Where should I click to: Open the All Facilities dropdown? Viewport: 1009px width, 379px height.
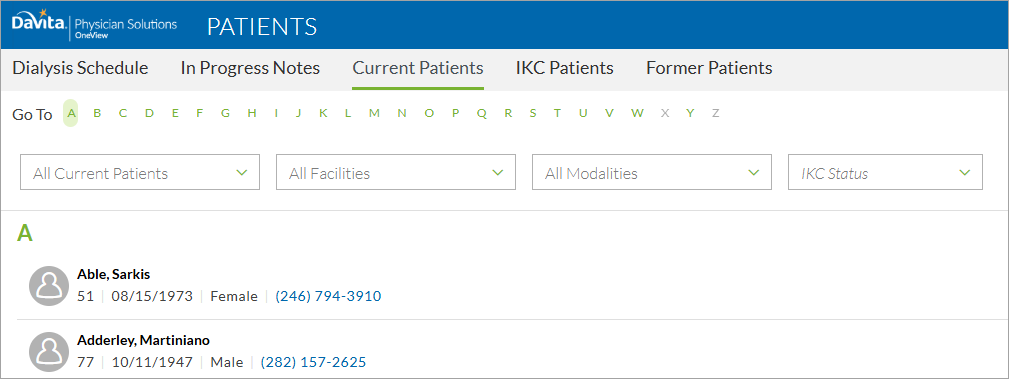point(396,172)
